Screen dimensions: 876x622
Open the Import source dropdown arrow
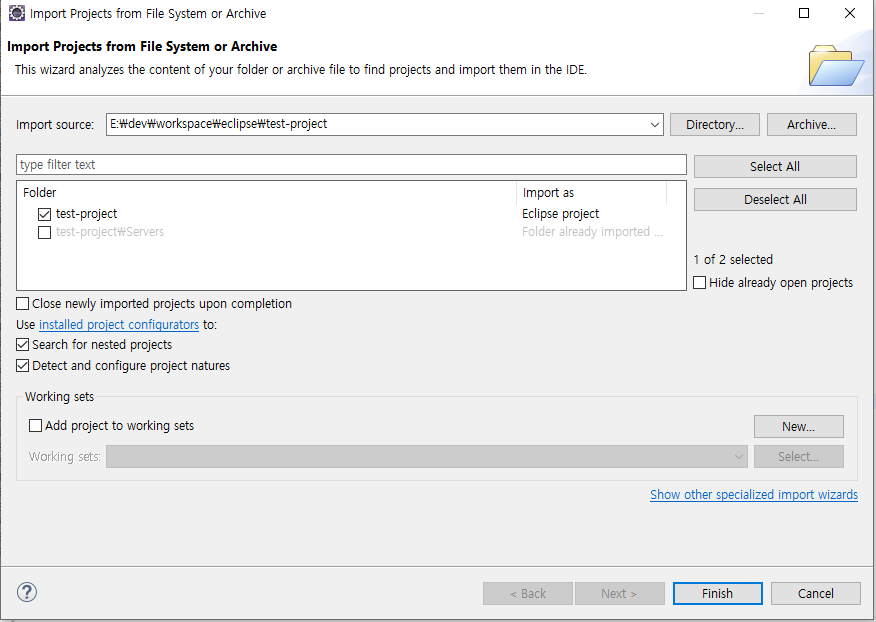point(655,125)
